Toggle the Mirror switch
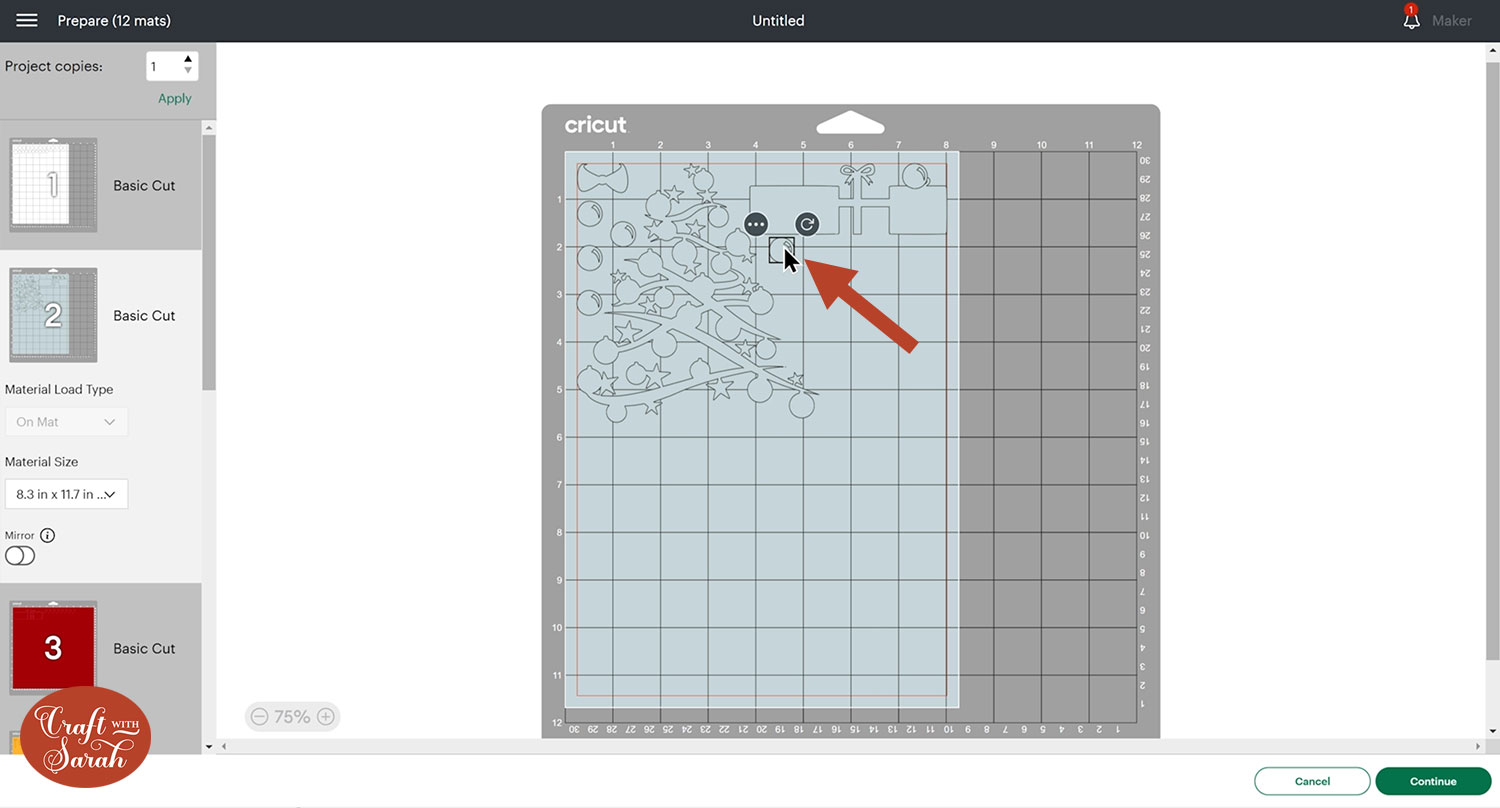The width and height of the screenshot is (1500, 808). click(x=20, y=556)
